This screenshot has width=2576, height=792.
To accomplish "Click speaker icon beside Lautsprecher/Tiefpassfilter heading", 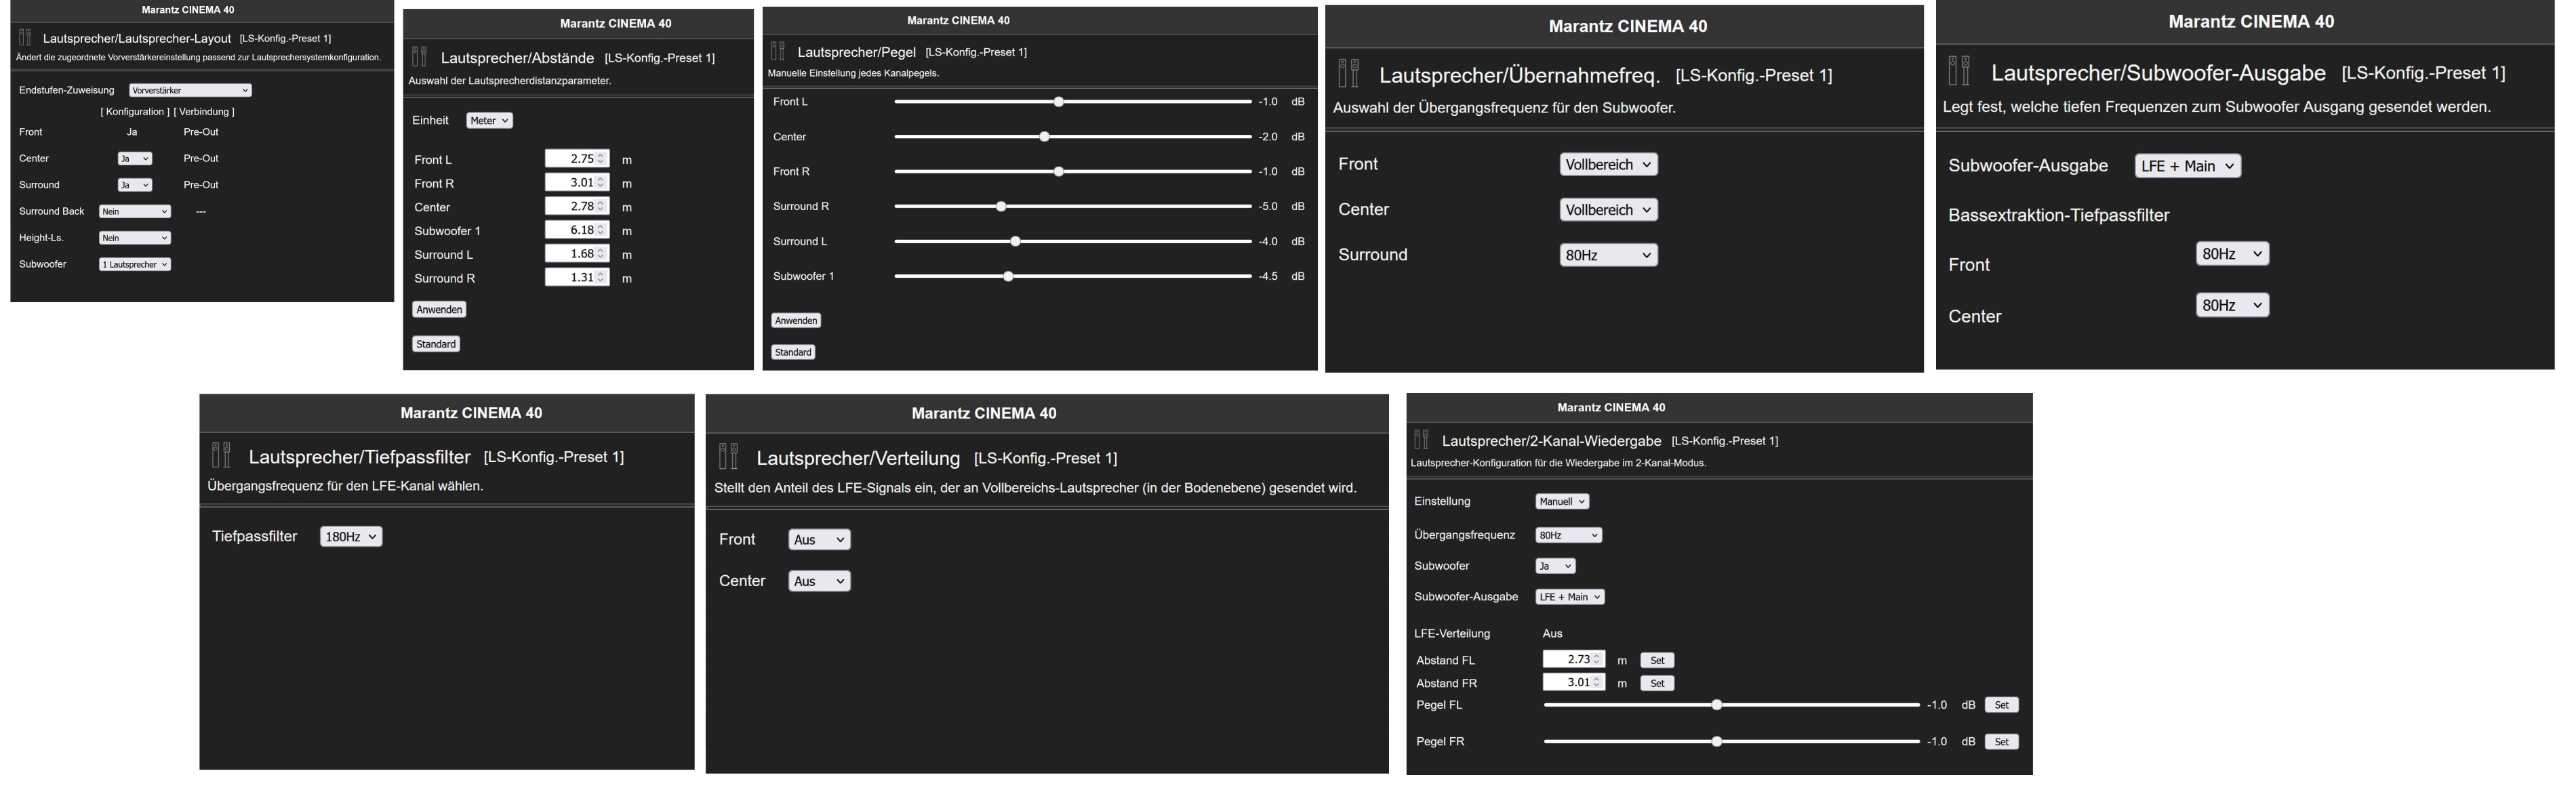I will click(x=221, y=456).
